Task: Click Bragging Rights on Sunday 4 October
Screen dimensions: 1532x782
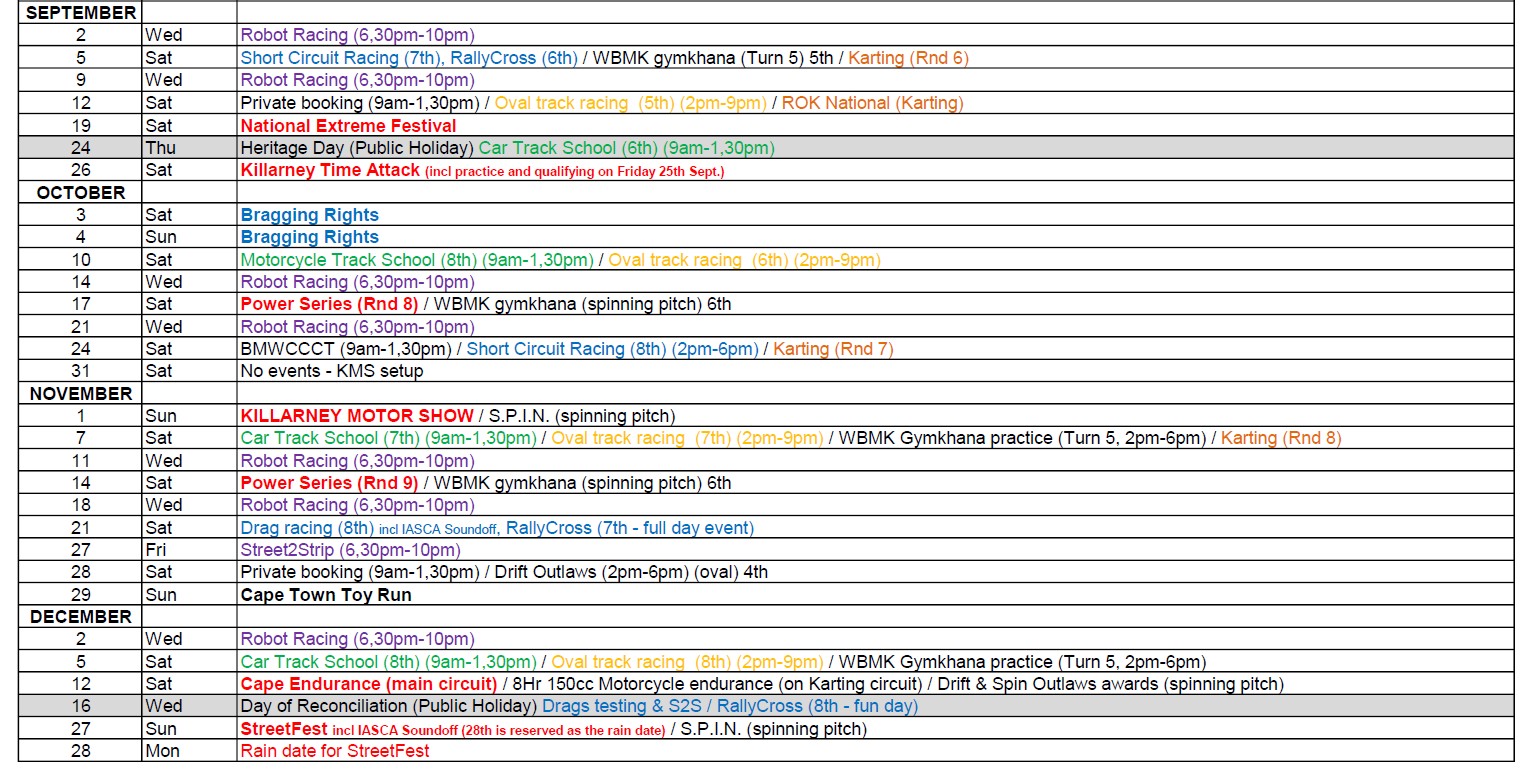Action: pyautogui.click(x=309, y=237)
